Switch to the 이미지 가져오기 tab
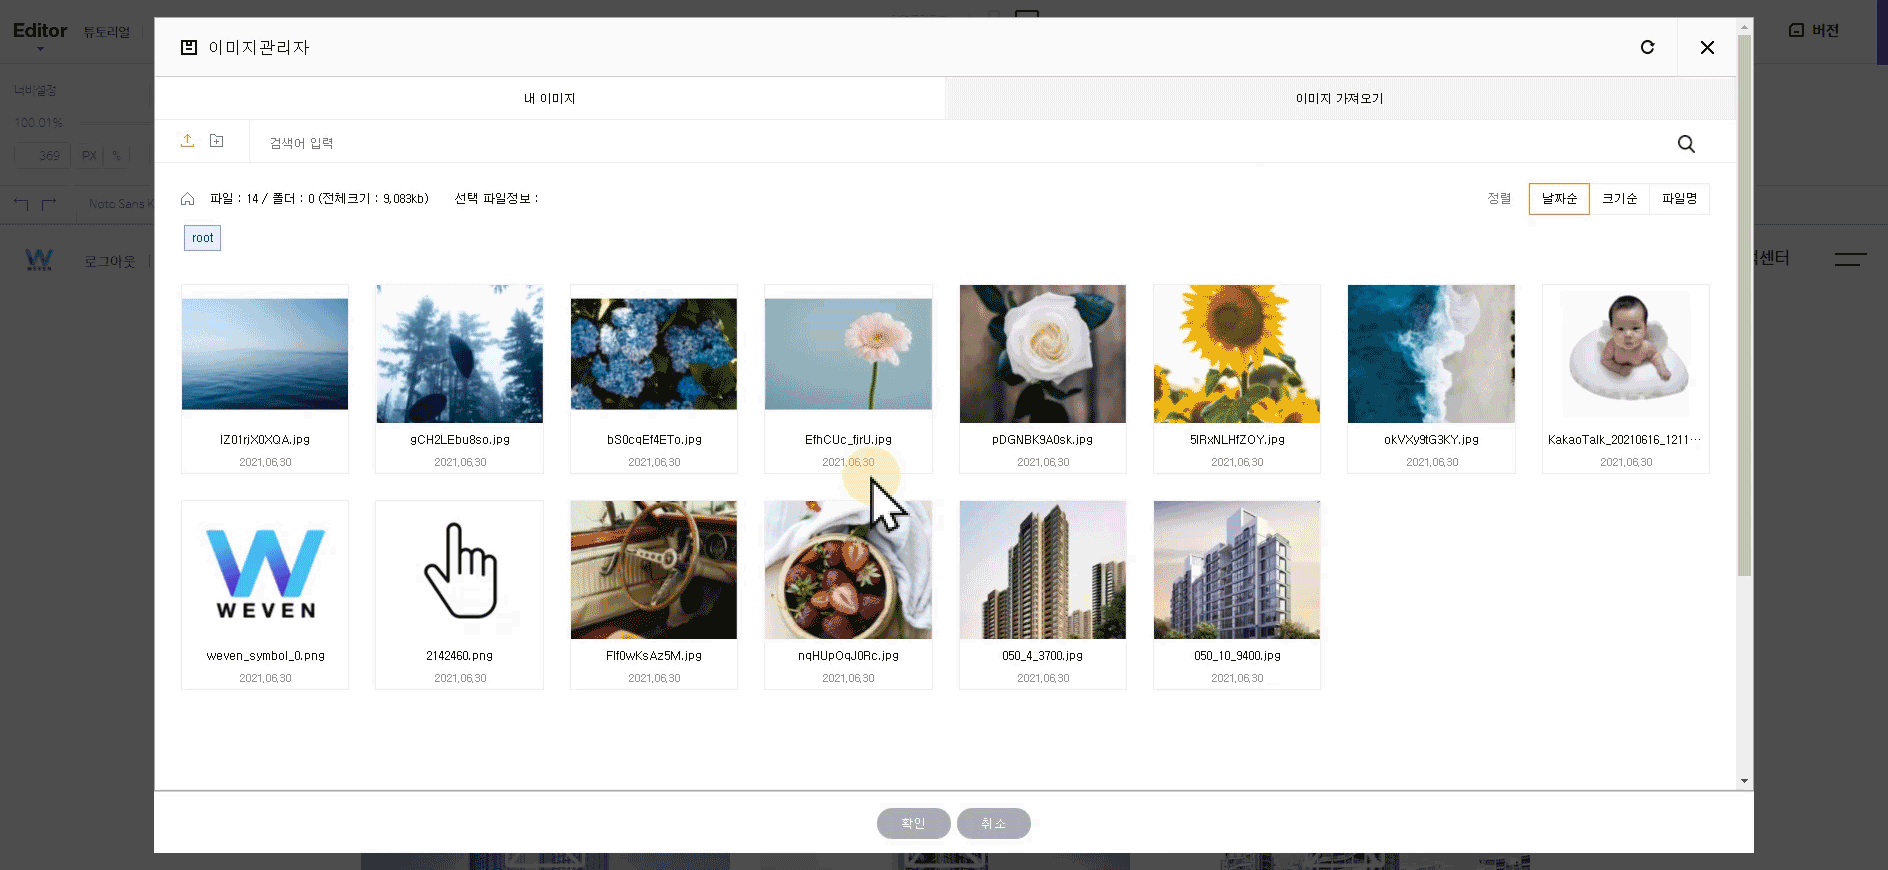1888x870 pixels. (x=1339, y=98)
